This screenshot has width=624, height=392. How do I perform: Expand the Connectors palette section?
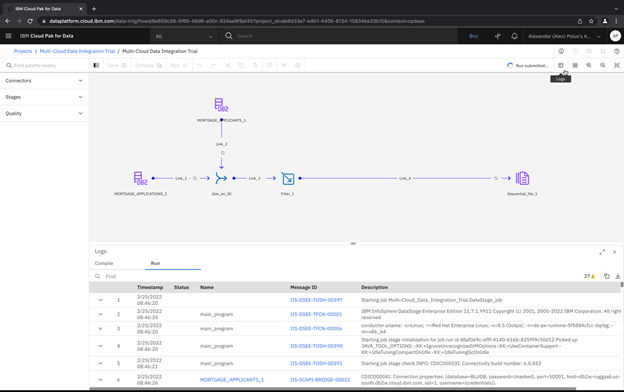pos(44,81)
